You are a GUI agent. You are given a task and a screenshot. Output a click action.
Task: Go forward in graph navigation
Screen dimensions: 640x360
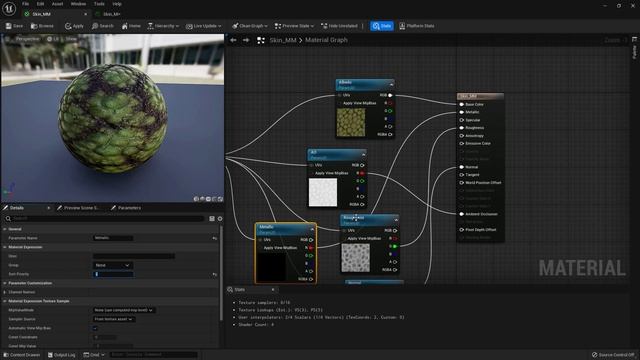246,40
